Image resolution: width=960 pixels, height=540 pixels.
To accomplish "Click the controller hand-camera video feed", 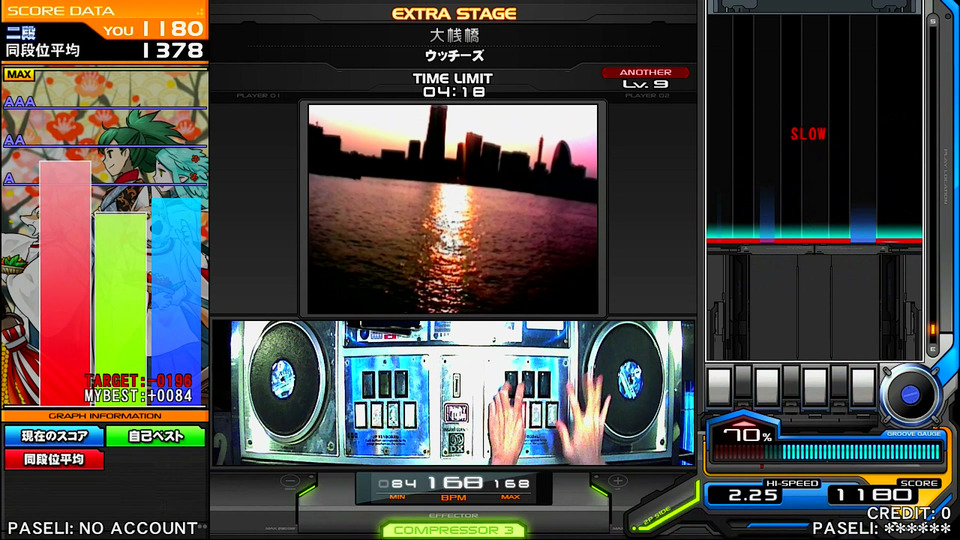I will 454,392.
